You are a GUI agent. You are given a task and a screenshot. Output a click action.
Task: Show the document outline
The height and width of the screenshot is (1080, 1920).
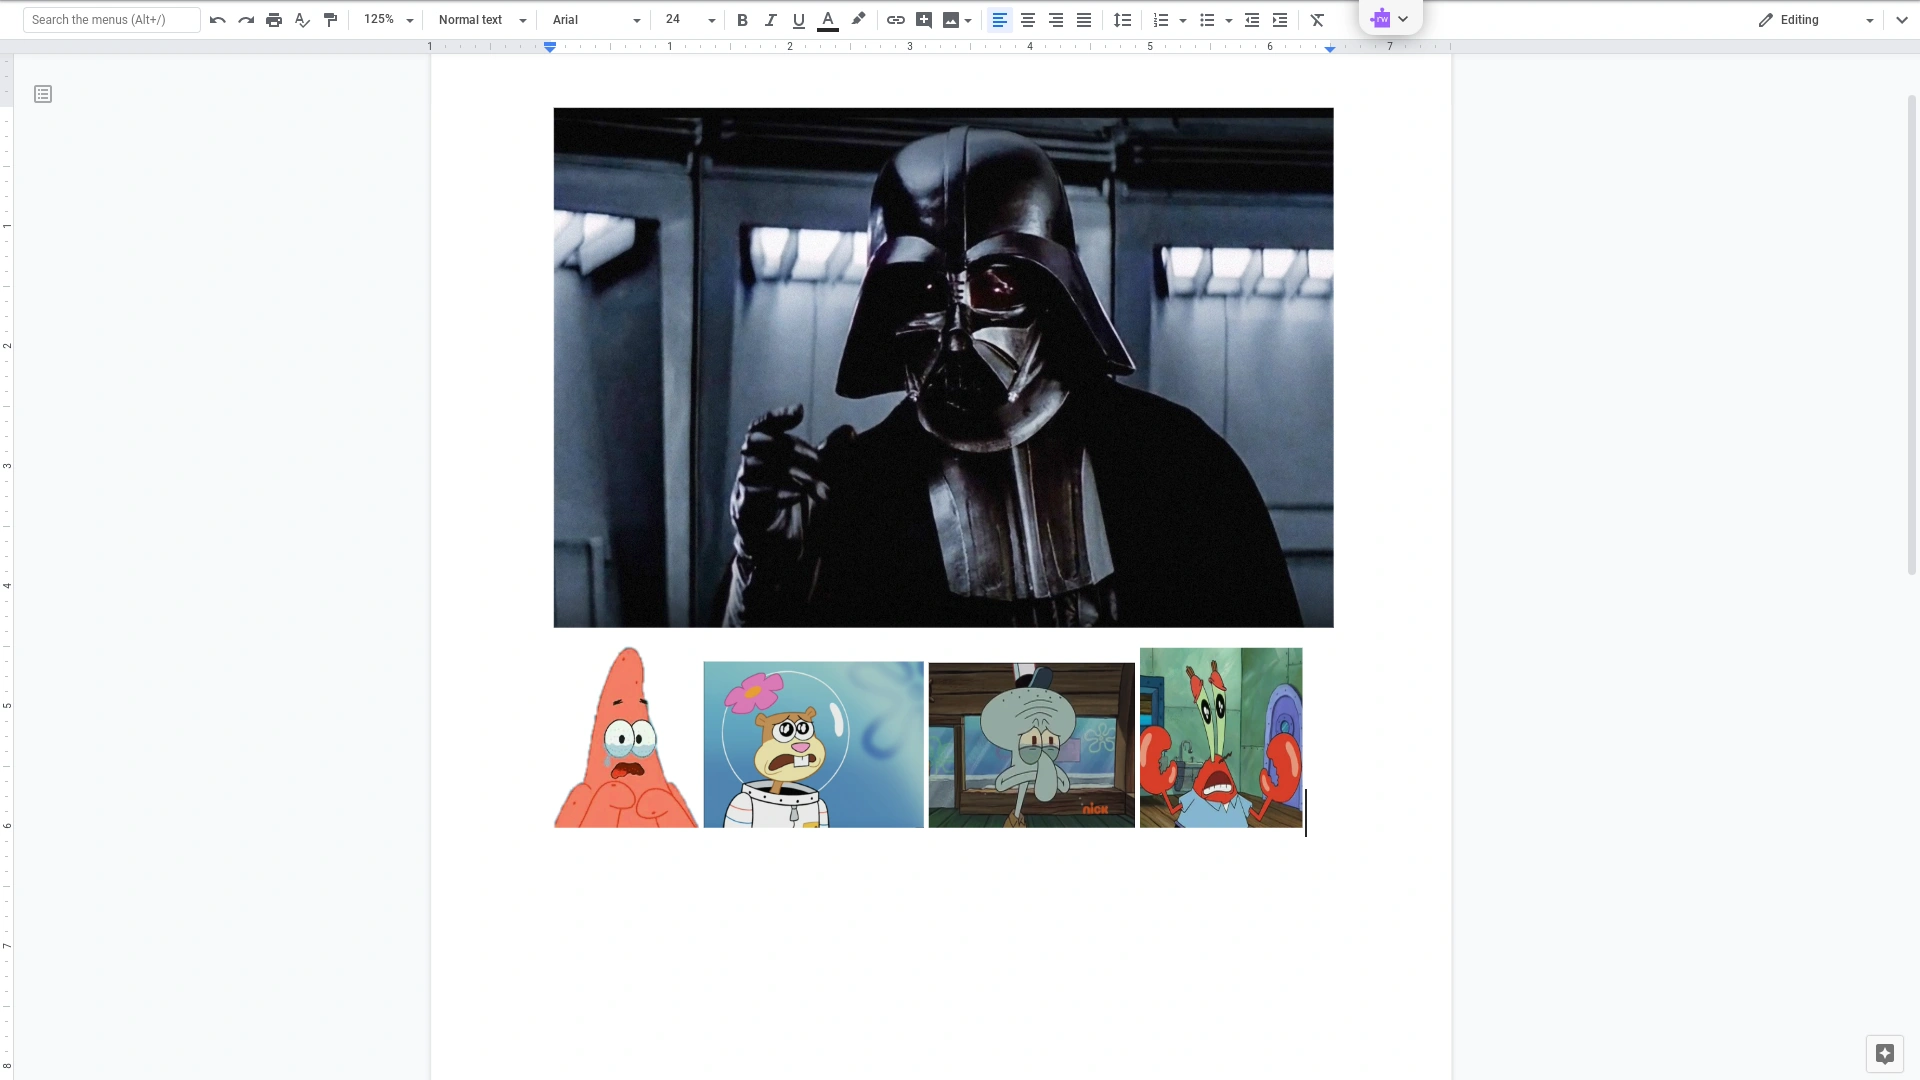pos(43,94)
